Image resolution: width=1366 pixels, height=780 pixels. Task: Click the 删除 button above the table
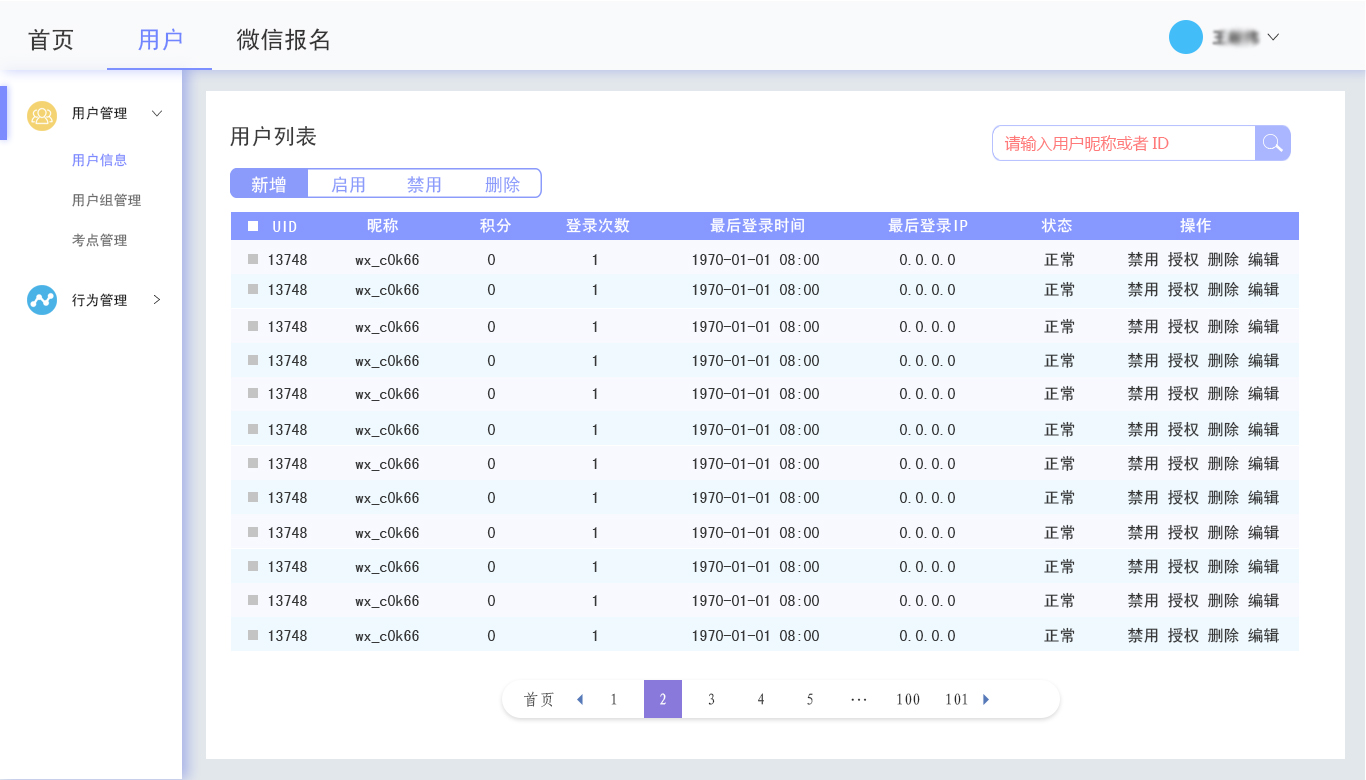(x=502, y=185)
